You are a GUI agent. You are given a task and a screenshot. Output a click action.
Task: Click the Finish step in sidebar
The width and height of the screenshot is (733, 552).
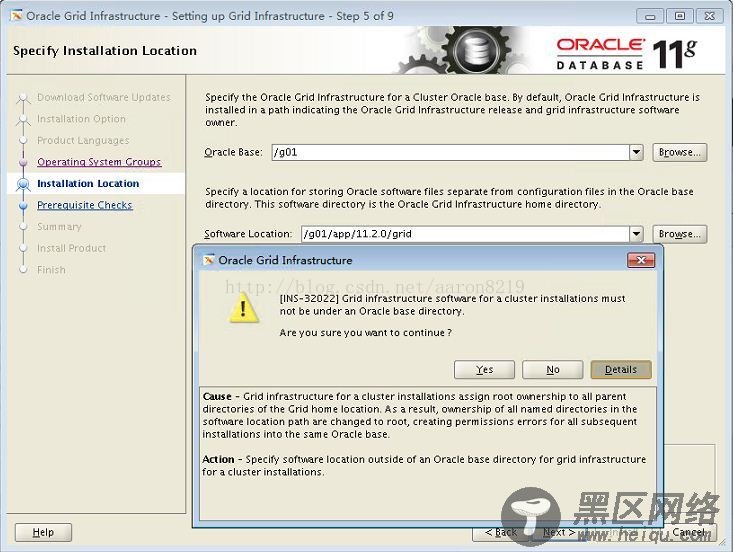[x=51, y=270]
